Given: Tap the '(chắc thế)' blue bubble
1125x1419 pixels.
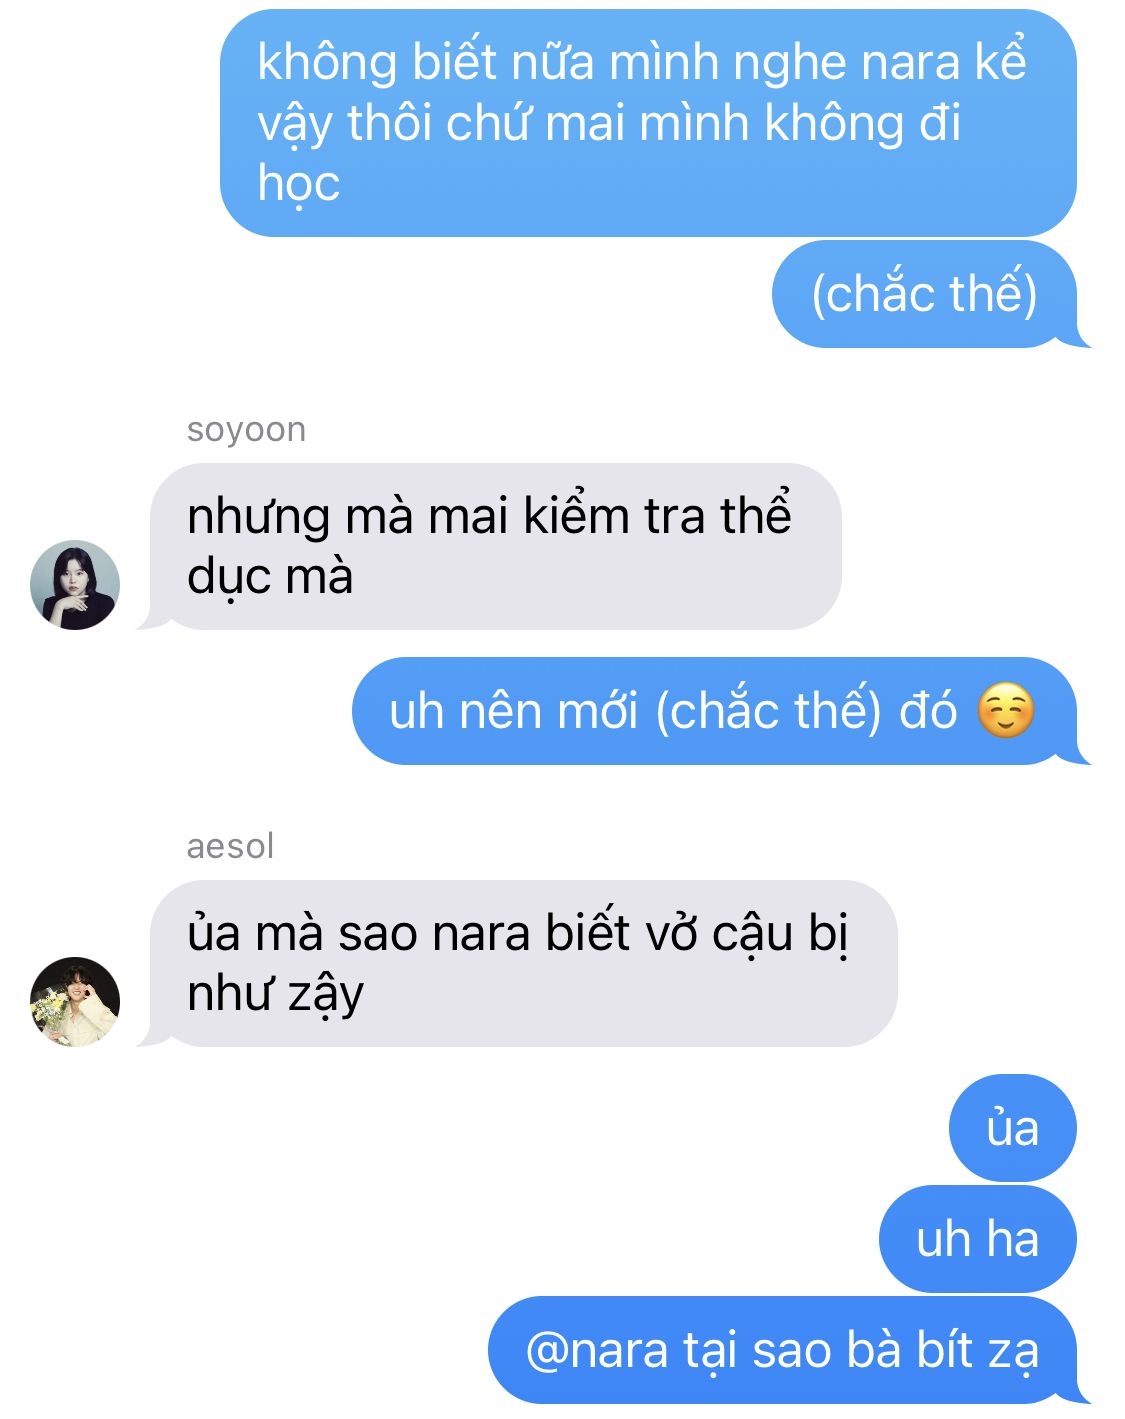Looking at the screenshot, I should tap(924, 294).
